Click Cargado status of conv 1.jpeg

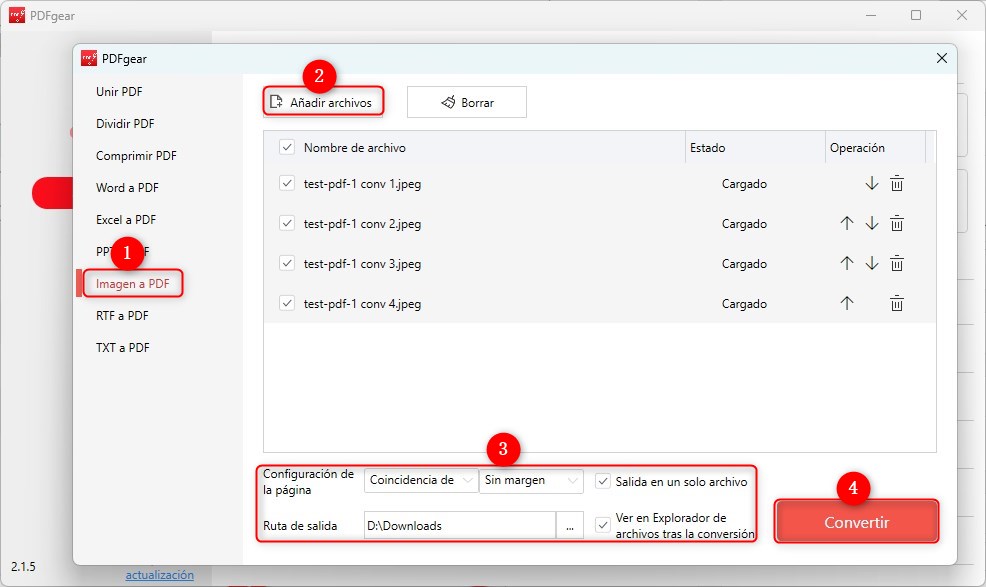(x=745, y=184)
